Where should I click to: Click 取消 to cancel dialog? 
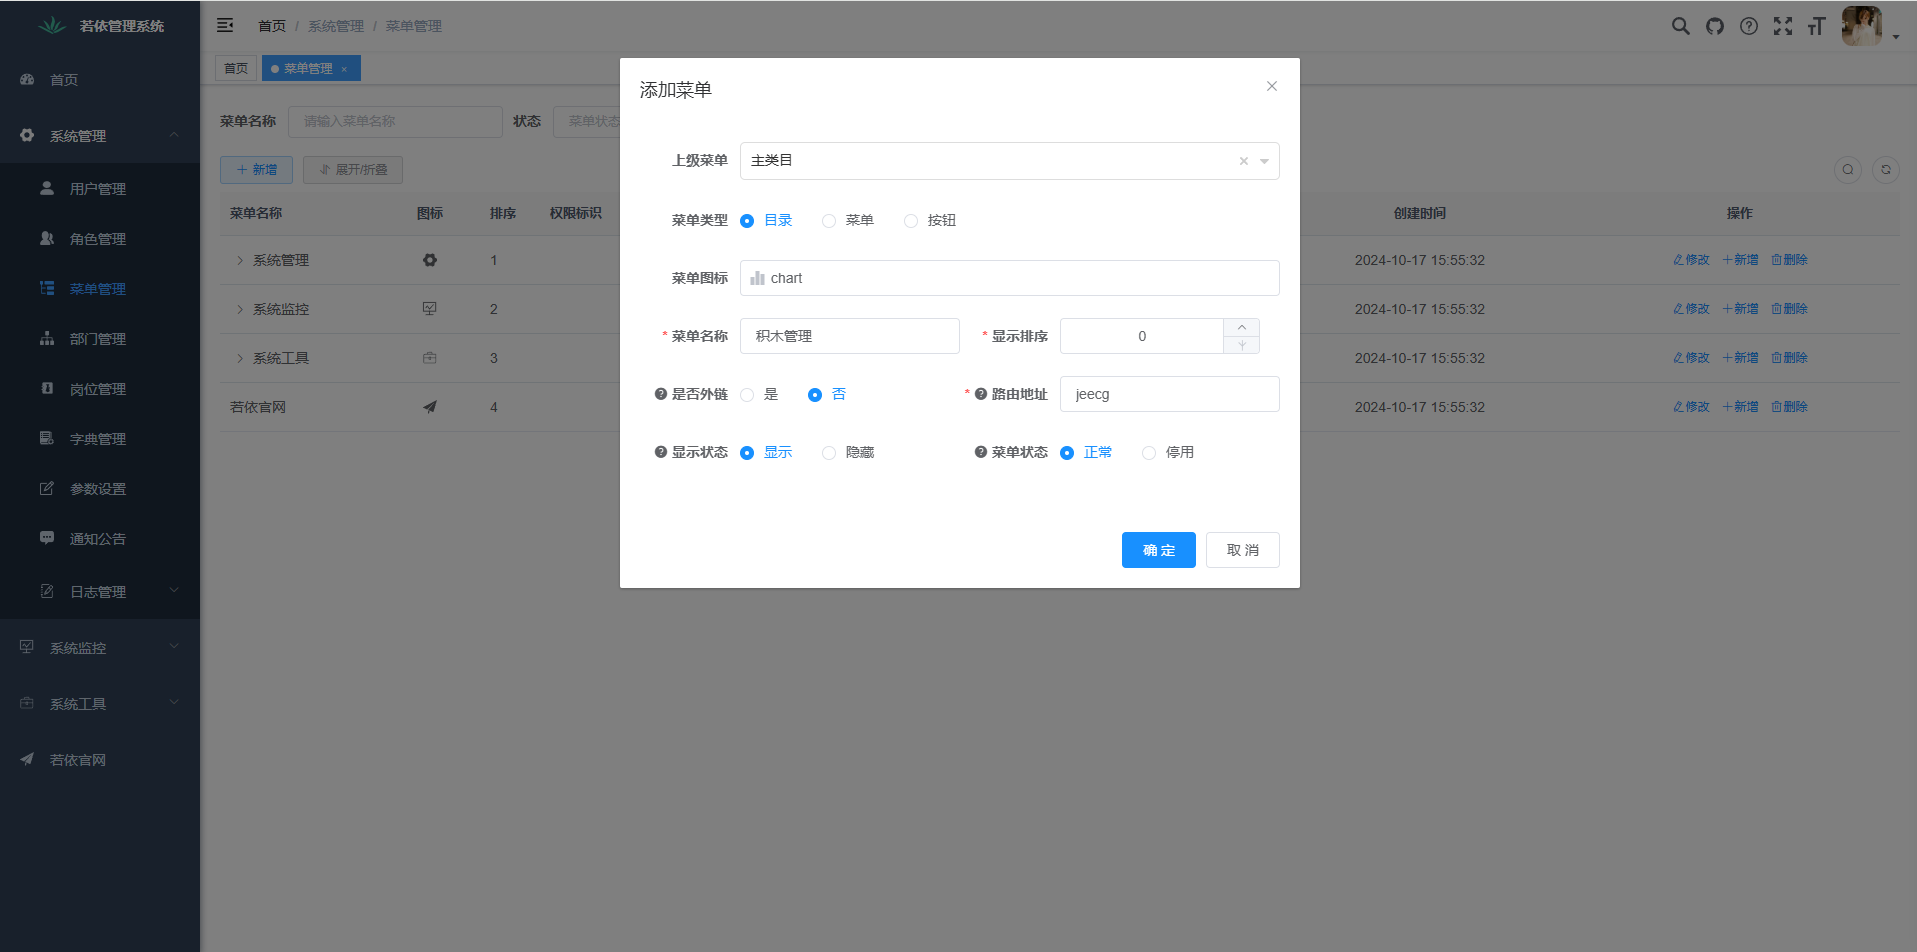click(1243, 550)
